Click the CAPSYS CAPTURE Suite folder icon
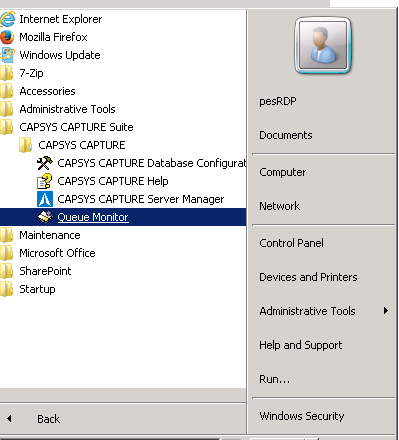This screenshot has height=440, width=399. [x=6, y=127]
